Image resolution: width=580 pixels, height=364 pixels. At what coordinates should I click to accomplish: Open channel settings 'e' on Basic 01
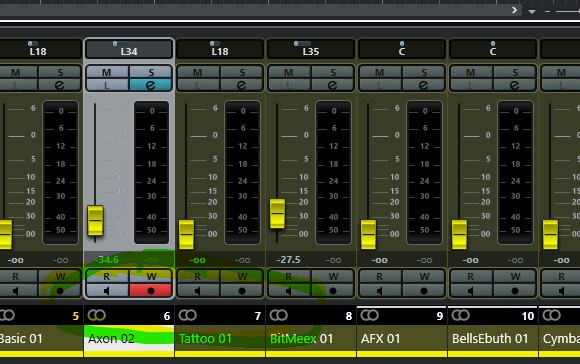pos(60,85)
